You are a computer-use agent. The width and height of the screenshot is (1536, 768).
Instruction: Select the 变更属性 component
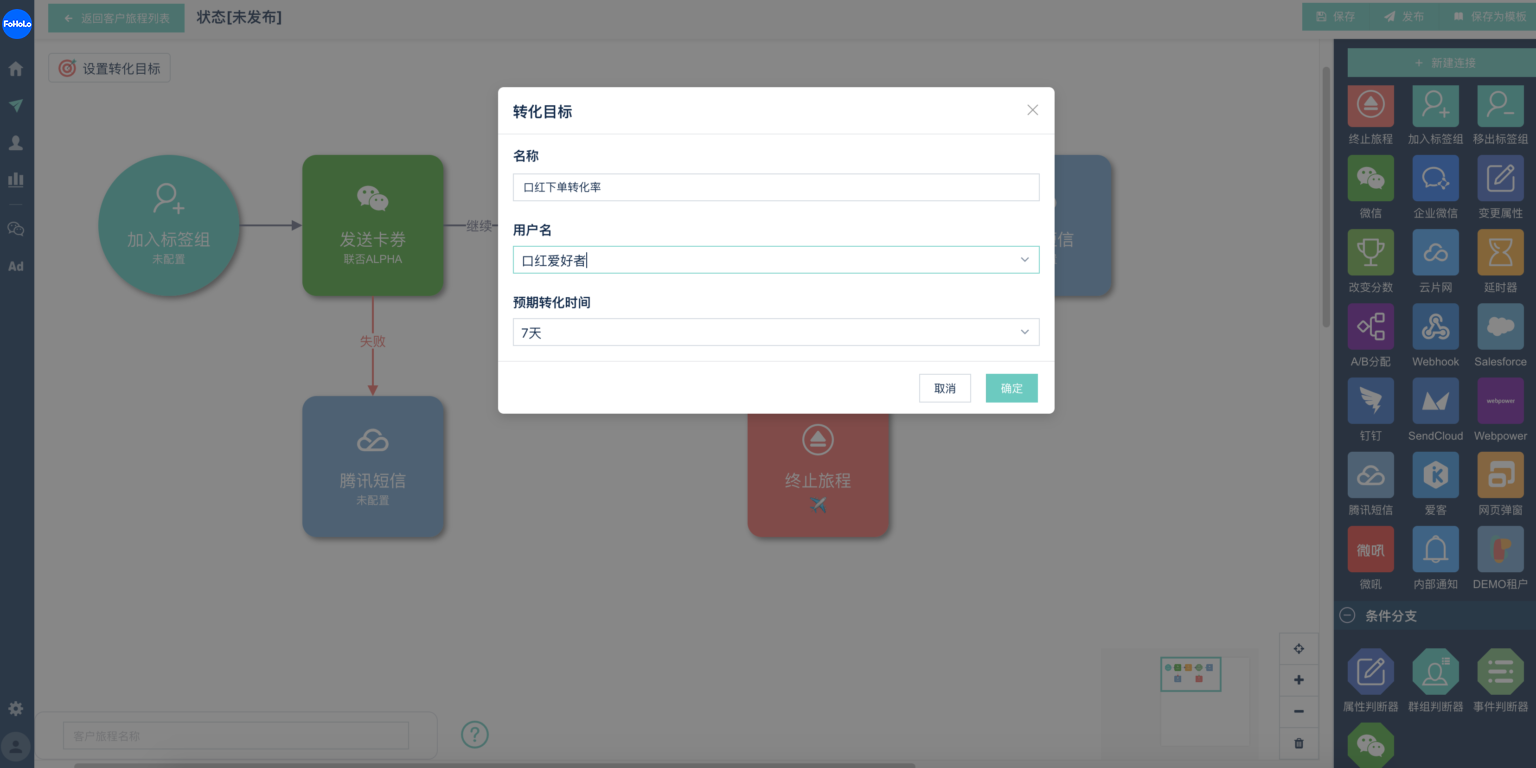pyautogui.click(x=1500, y=179)
